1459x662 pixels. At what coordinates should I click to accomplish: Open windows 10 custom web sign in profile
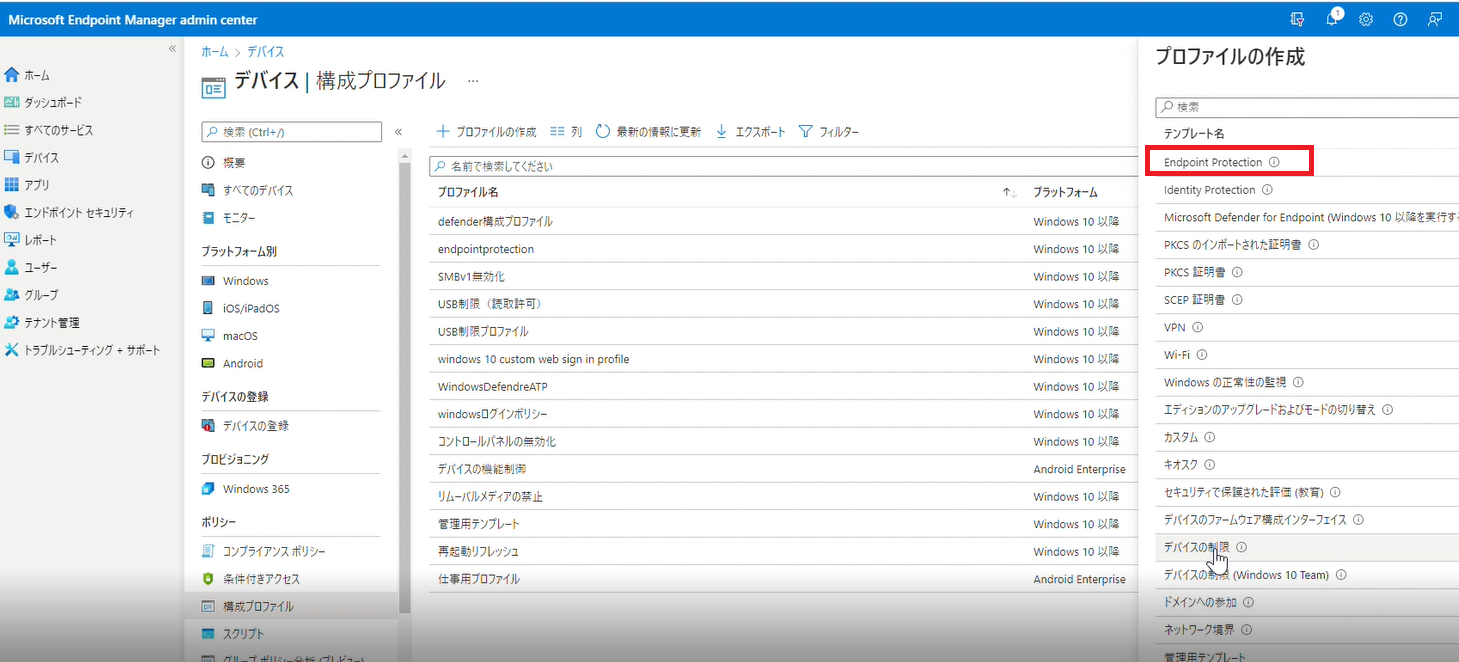point(533,359)
